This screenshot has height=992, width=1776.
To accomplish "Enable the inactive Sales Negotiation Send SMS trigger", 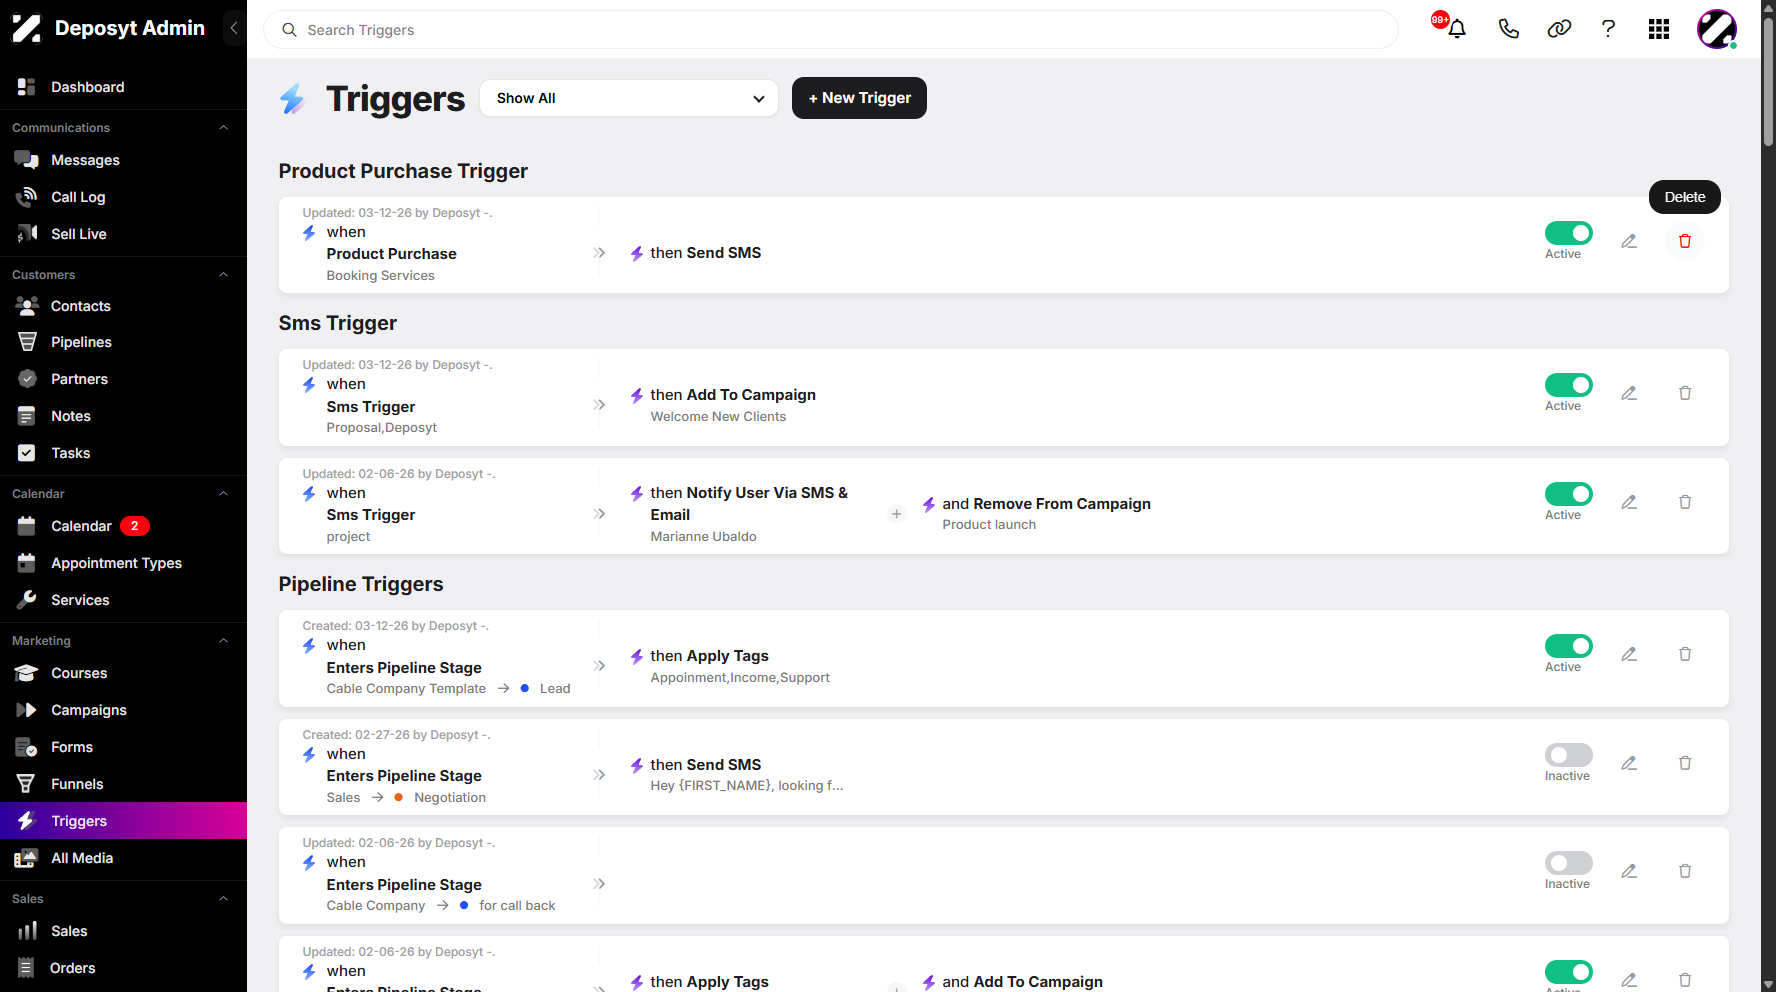I will (x=1569, y=755).
